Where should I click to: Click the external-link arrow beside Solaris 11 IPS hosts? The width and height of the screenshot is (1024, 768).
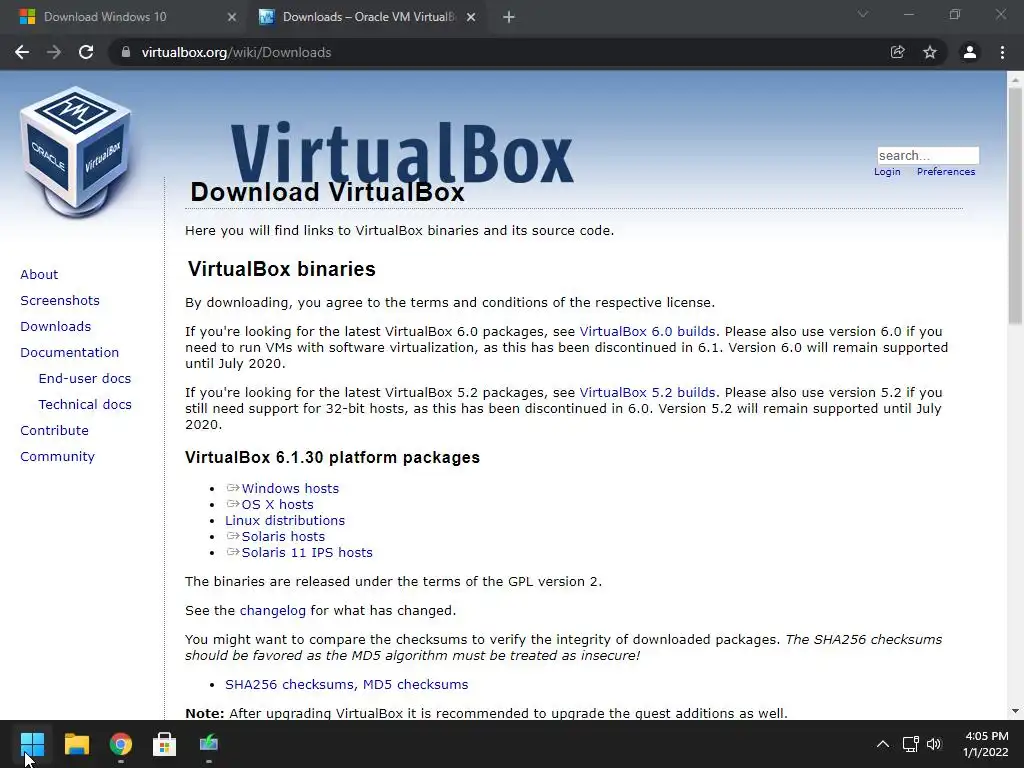coord(232,552)
